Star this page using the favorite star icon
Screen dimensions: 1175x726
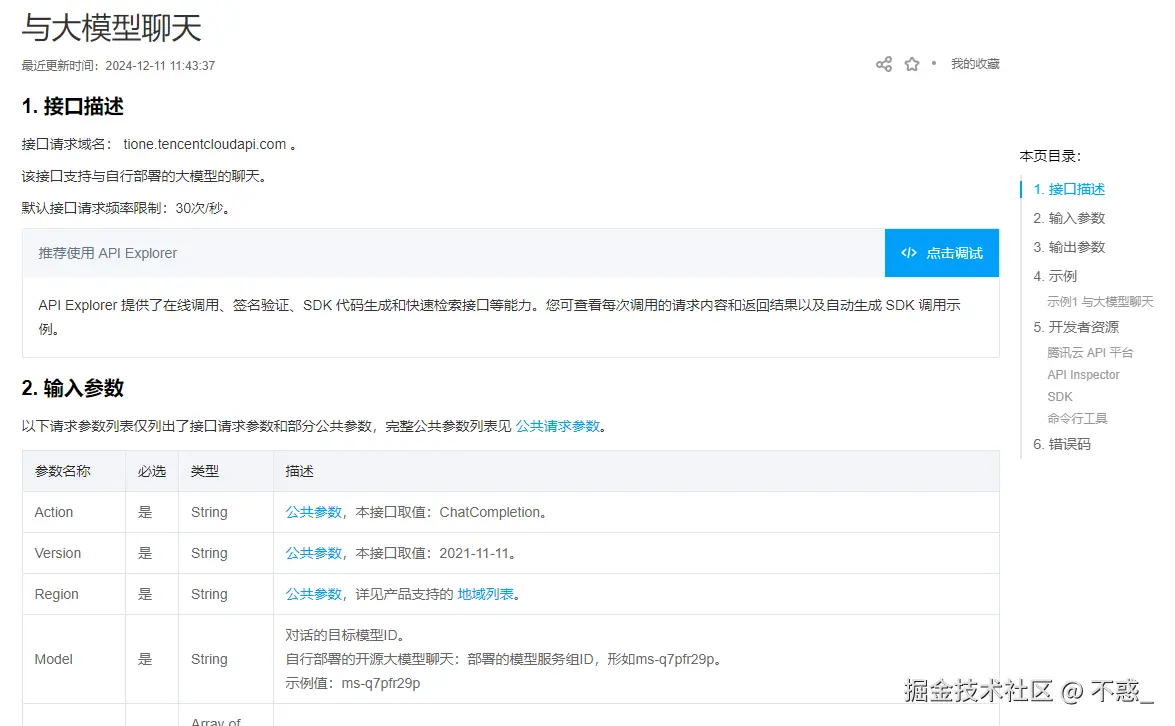(911, 63)
